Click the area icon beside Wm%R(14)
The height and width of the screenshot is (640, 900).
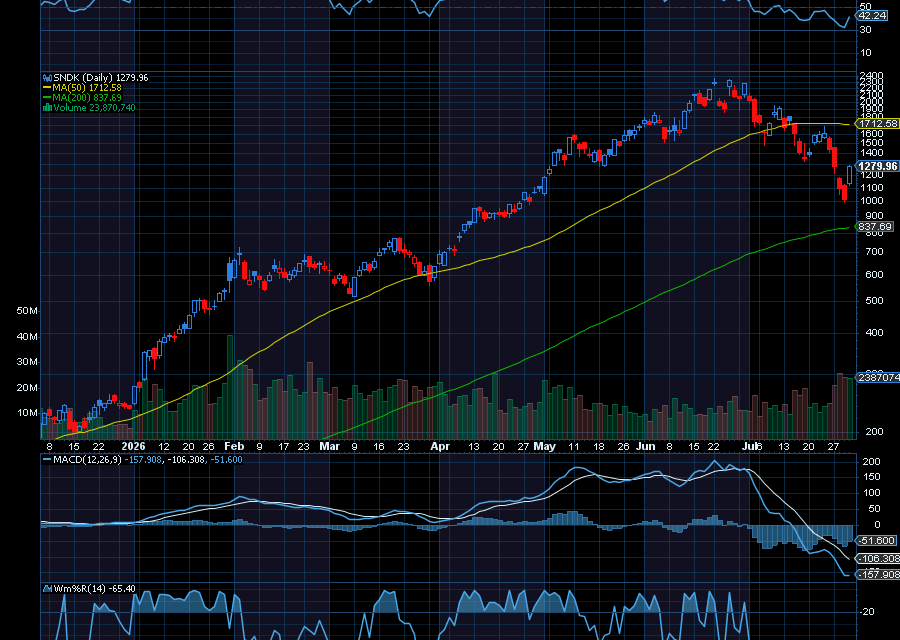(x=48, y=589)
